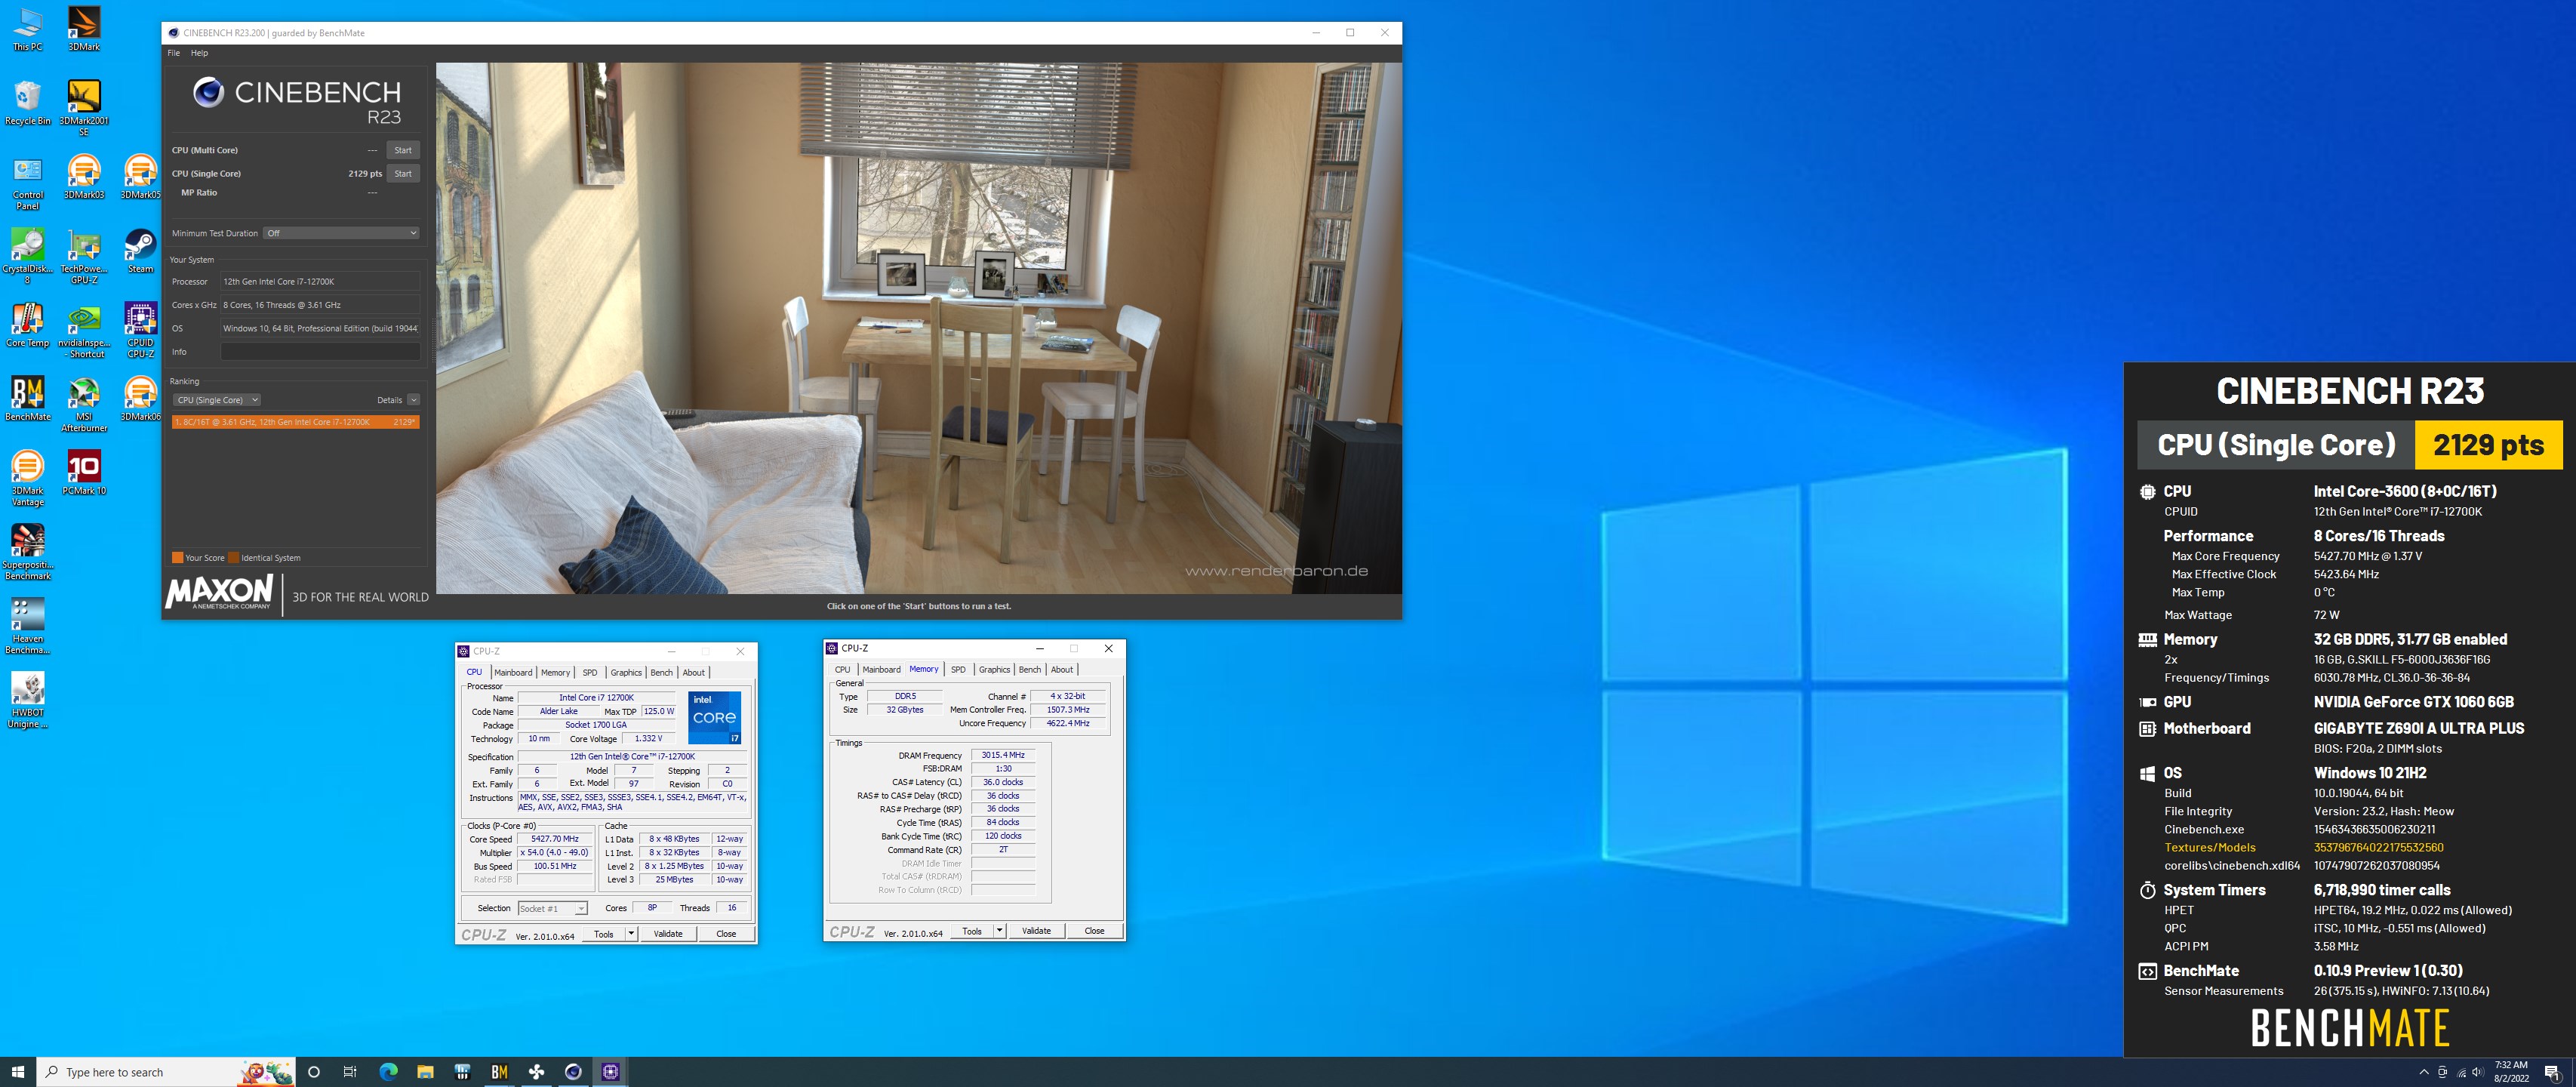Click the Info input field in Cinebench

click(320, 352)
